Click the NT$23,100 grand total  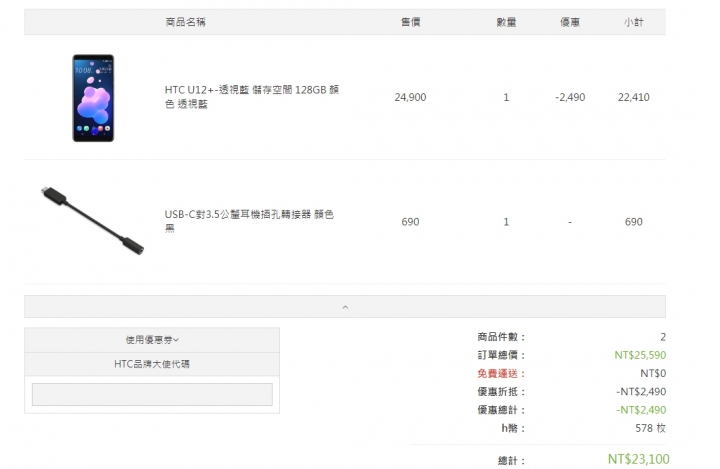[x=639, y=459]
